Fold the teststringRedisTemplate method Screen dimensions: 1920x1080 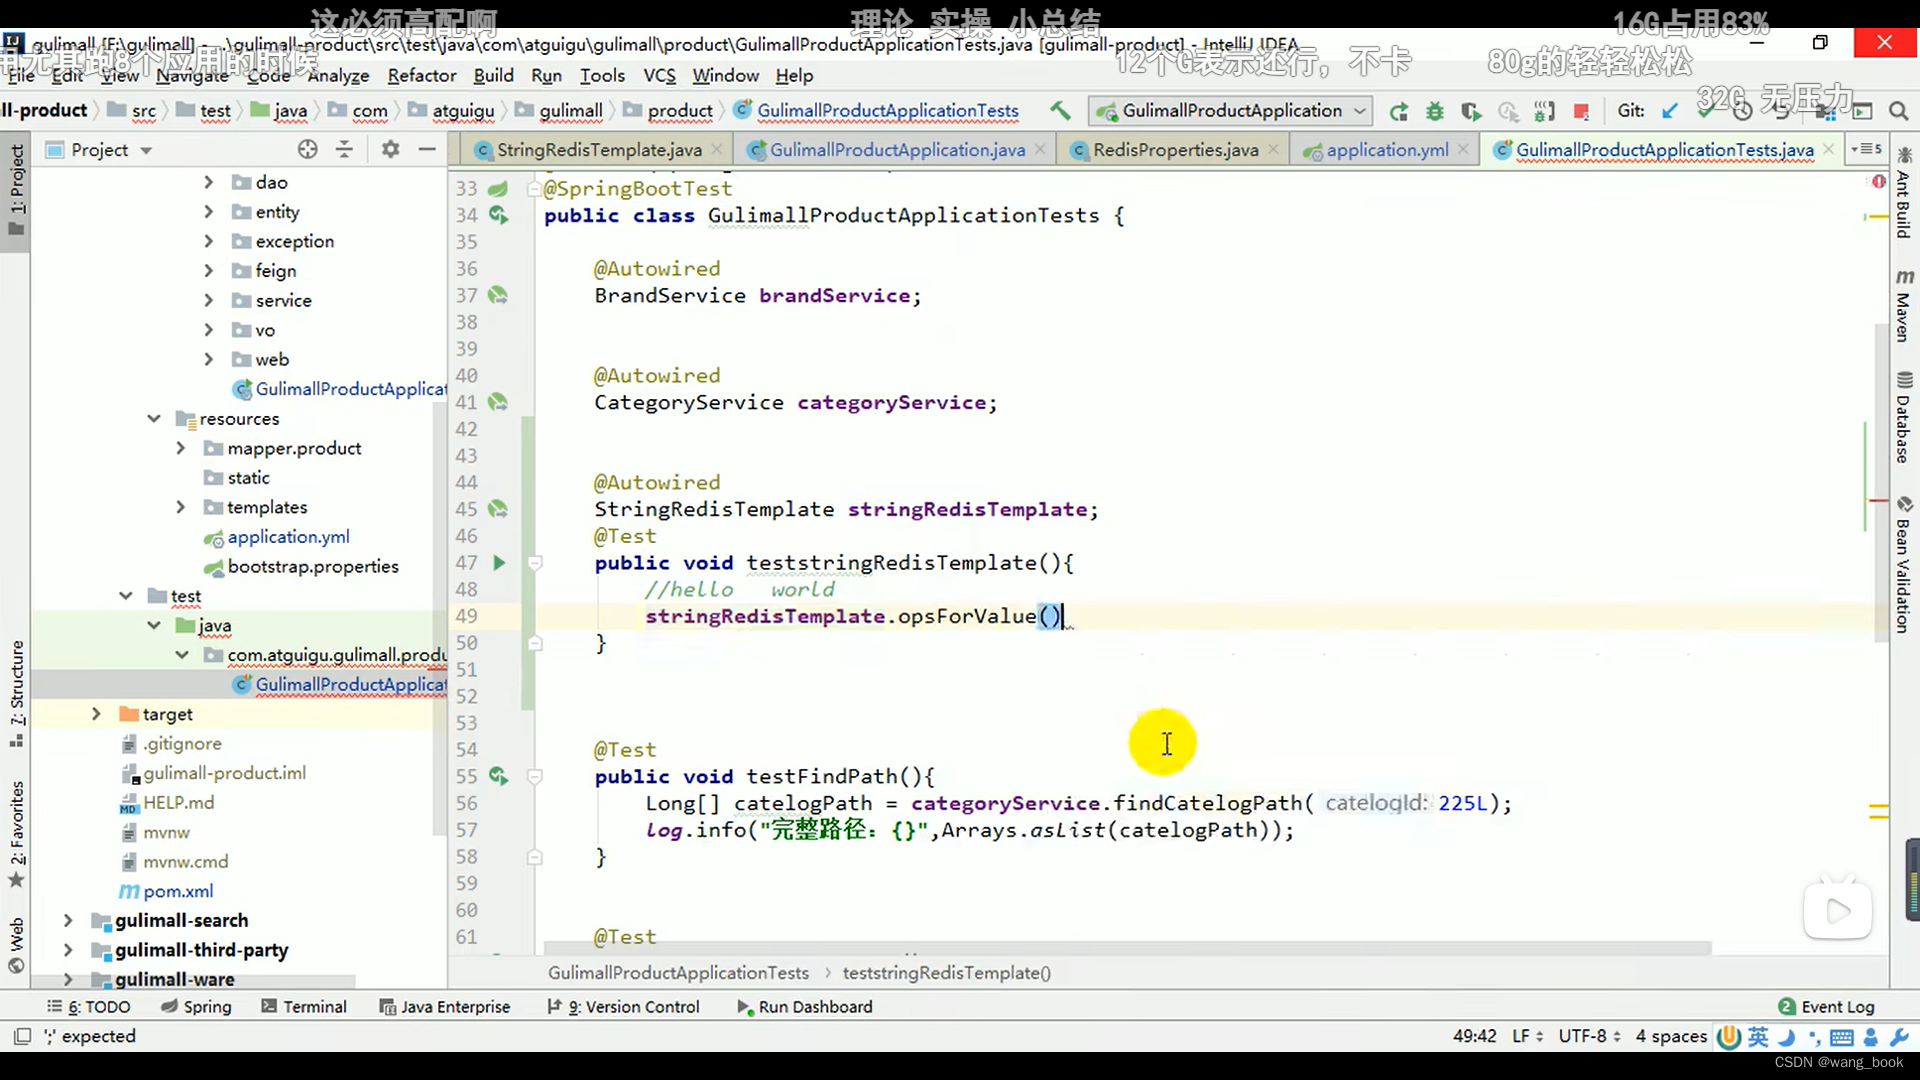coord(535,563)
